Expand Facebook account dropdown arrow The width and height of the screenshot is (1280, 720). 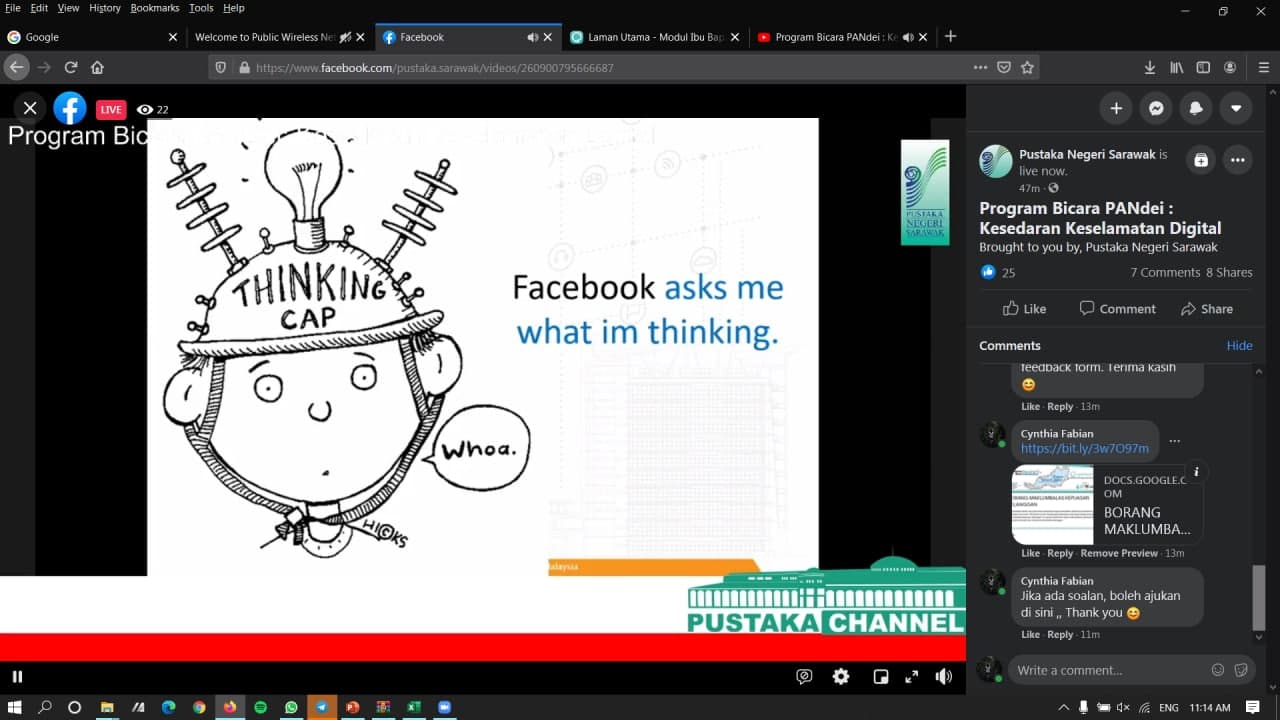1236,108
